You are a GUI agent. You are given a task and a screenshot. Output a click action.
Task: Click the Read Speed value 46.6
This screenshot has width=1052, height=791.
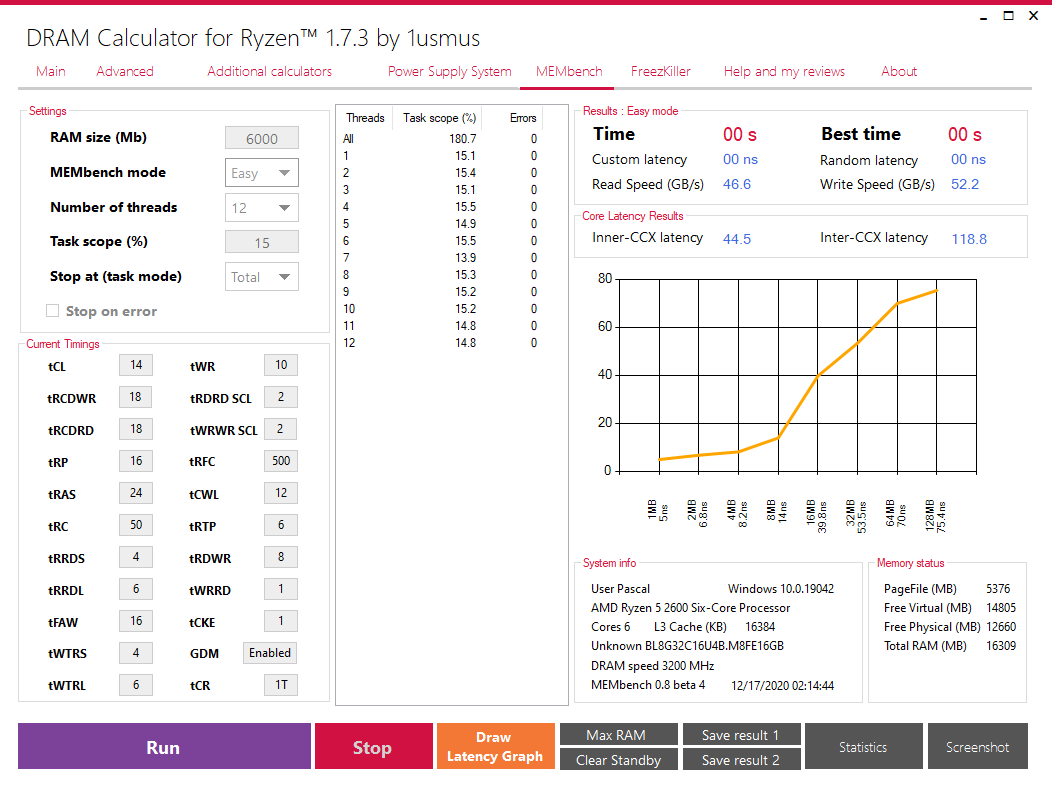[737, 184]
